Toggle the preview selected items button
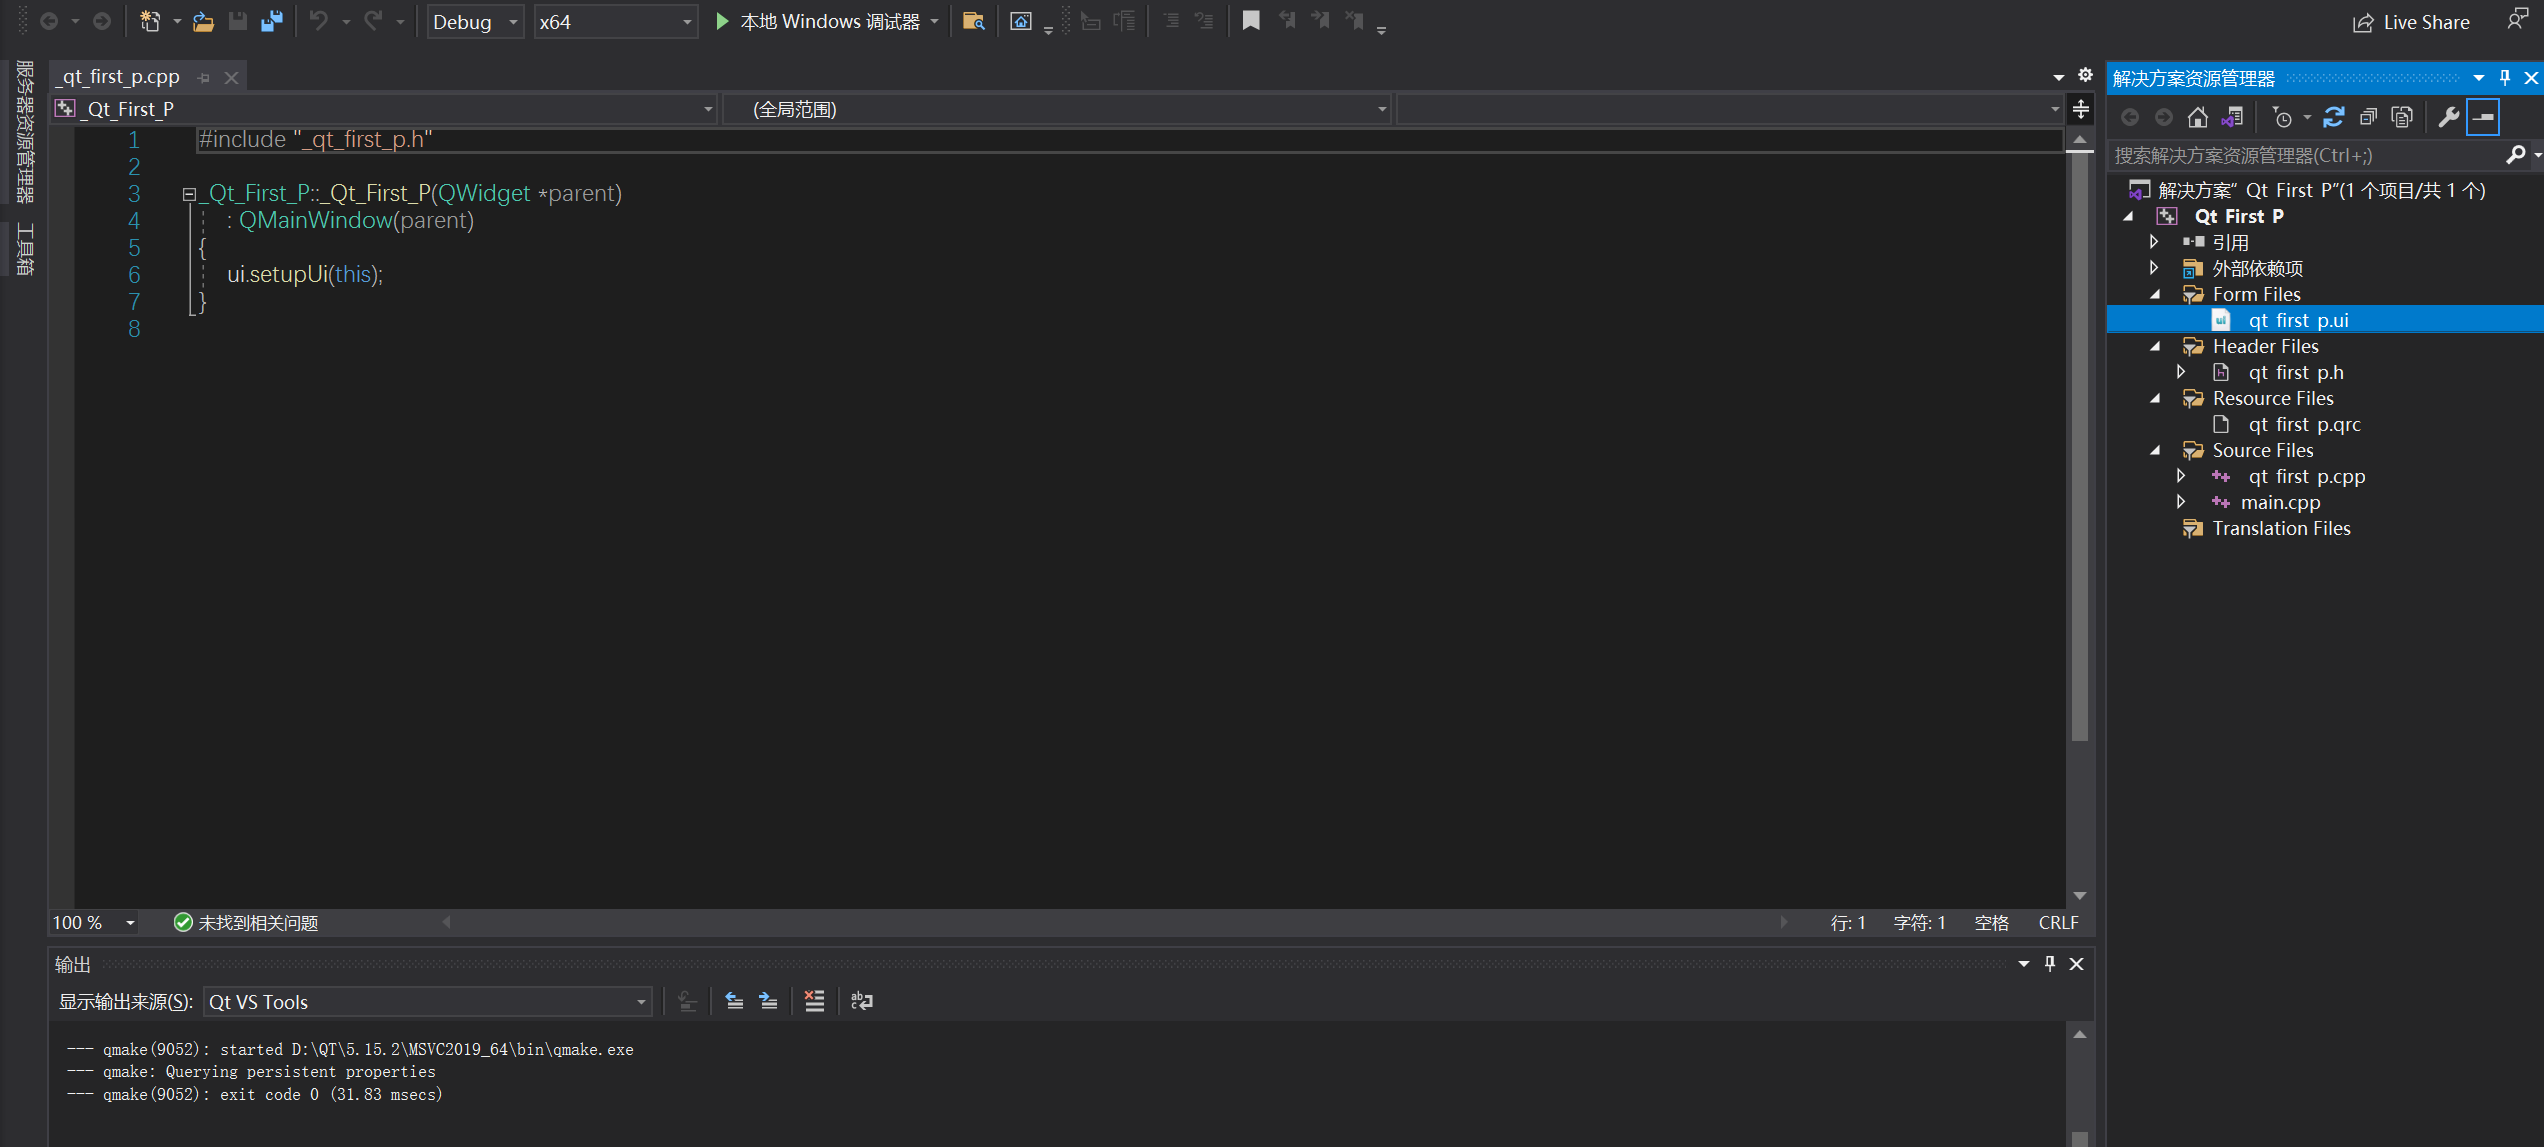The image size is (2544, 1147). [2483, 118]
